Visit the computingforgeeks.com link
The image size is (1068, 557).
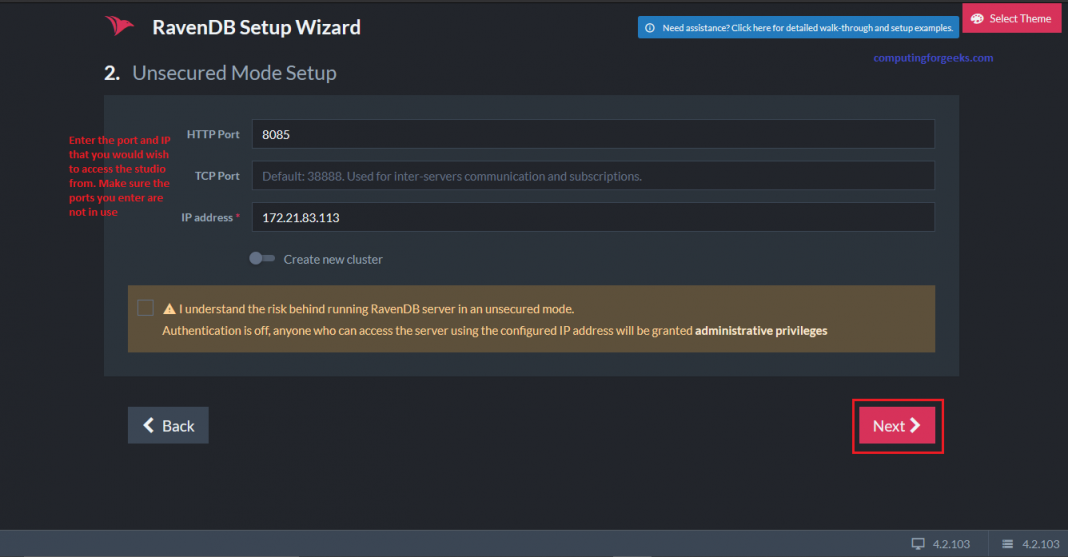pos(933,58)
